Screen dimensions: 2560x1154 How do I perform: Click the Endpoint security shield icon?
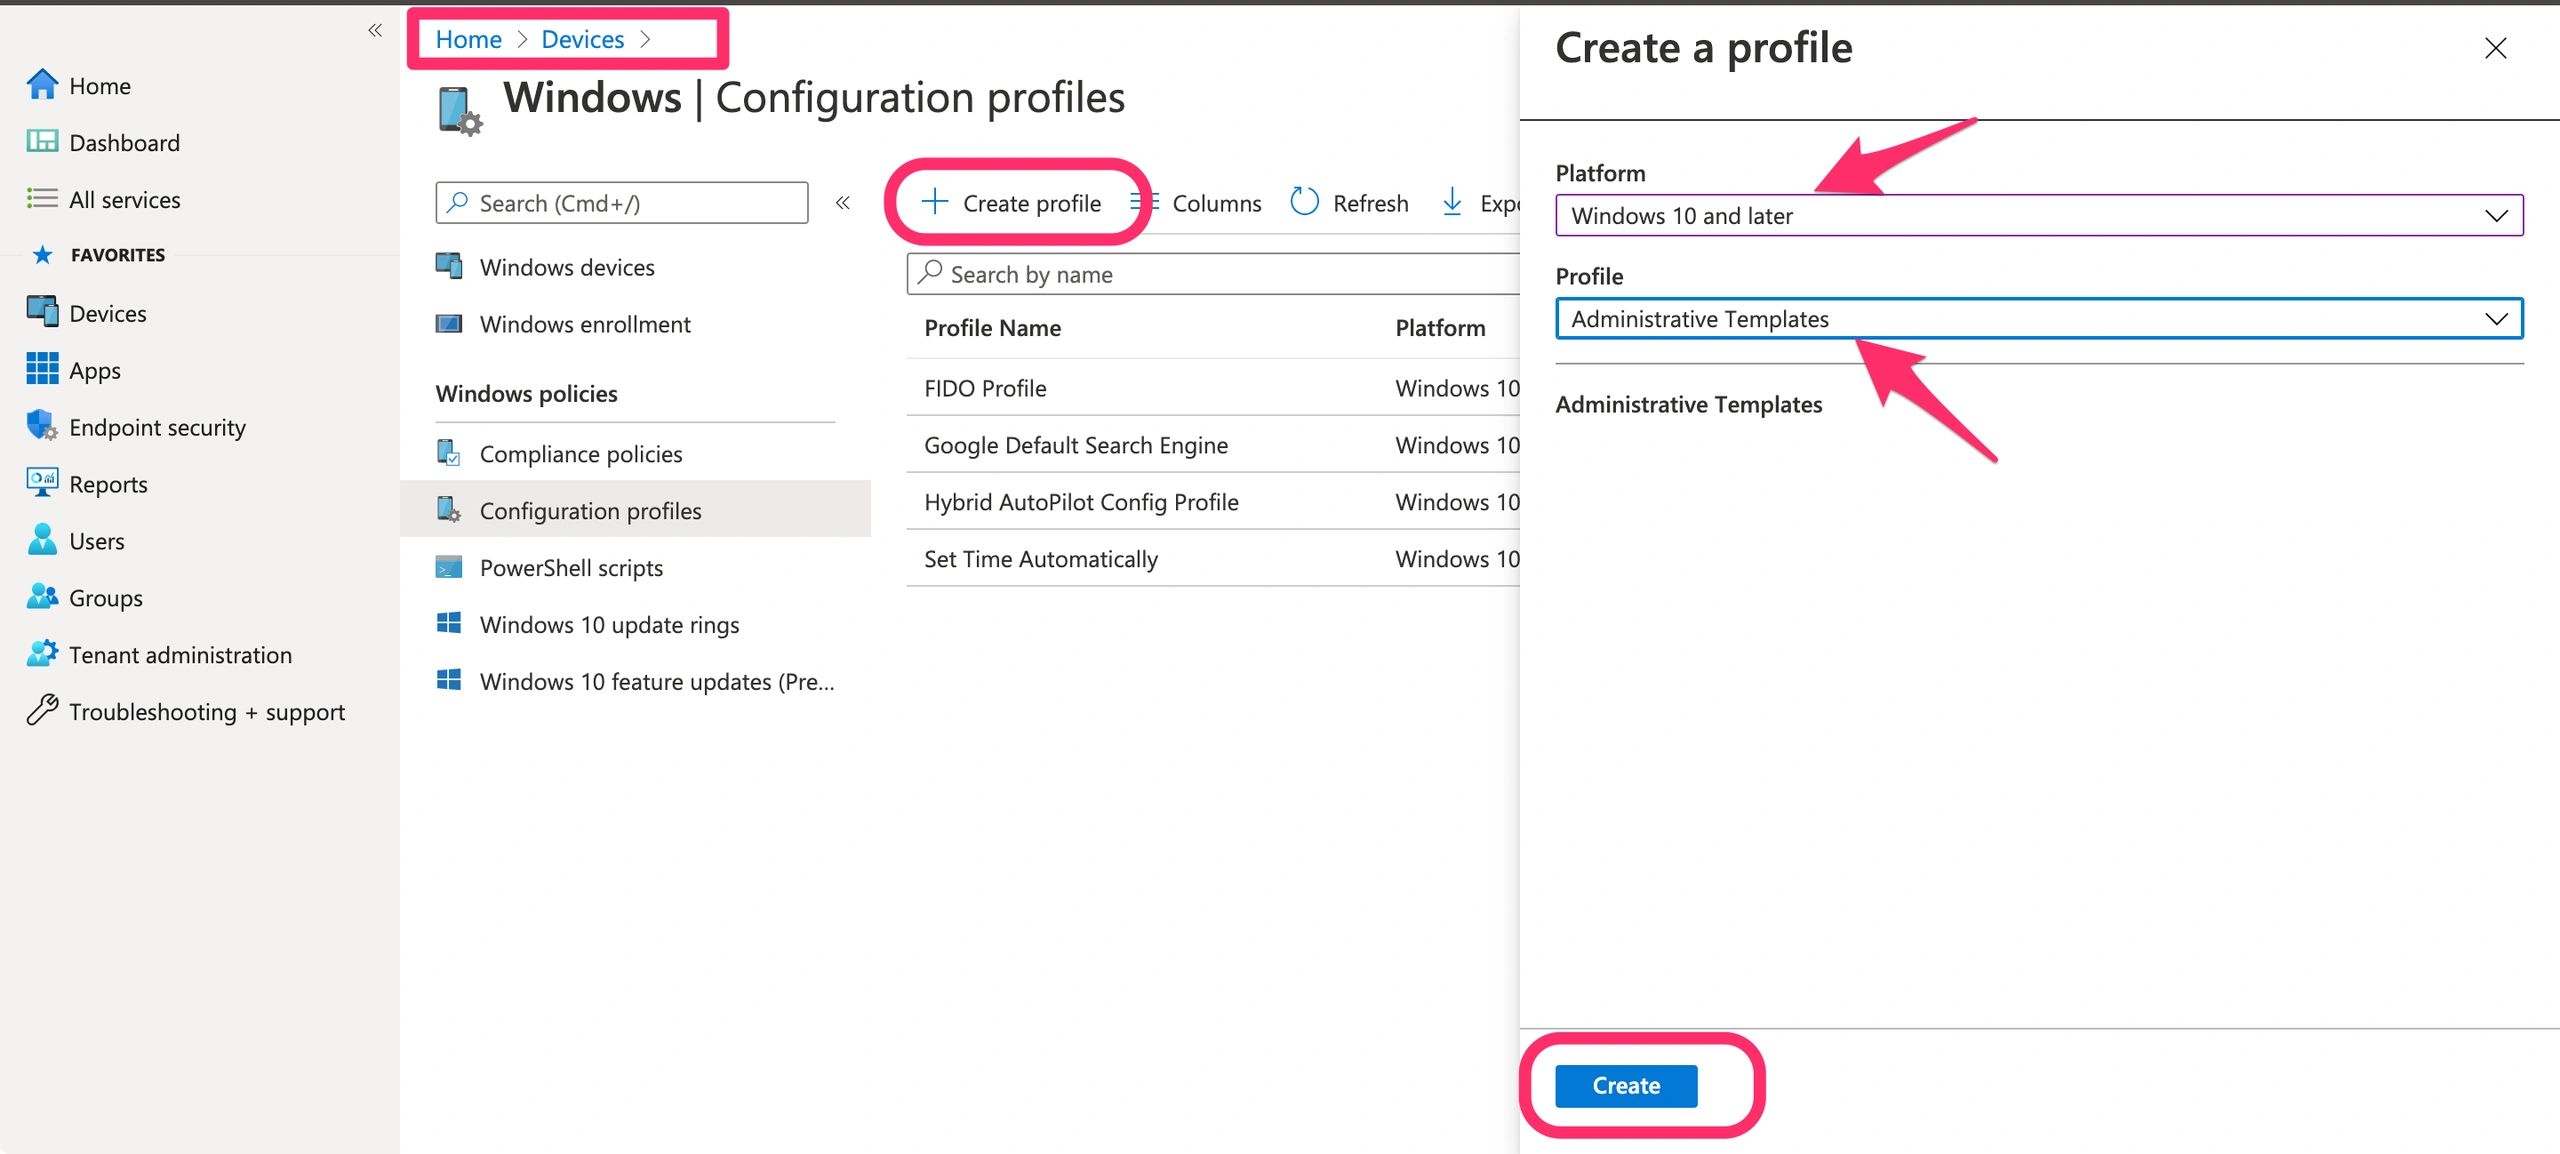(42, 426)
